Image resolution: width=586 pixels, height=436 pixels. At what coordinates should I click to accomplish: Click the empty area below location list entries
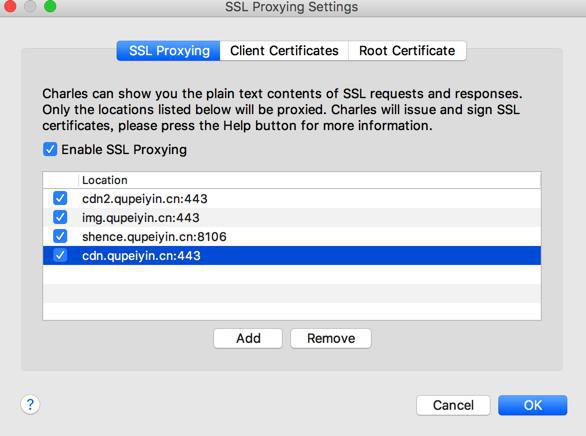(292, 293)
